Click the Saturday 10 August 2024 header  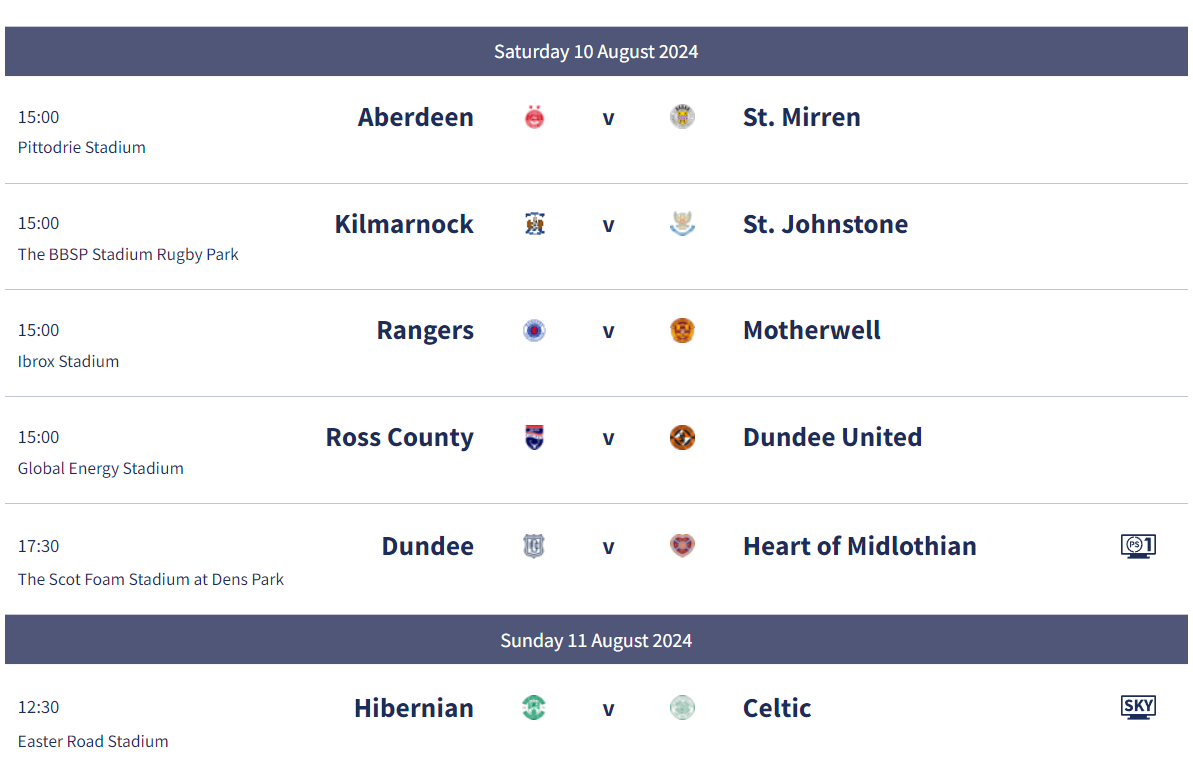coord(596,51)
